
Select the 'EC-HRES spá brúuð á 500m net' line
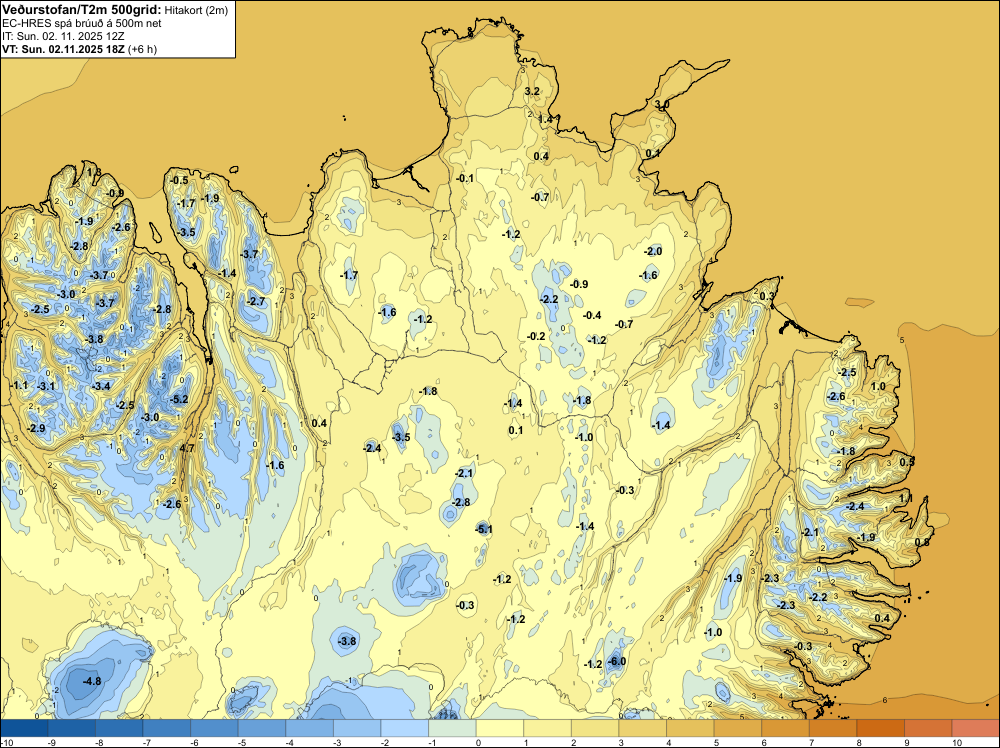82,24
